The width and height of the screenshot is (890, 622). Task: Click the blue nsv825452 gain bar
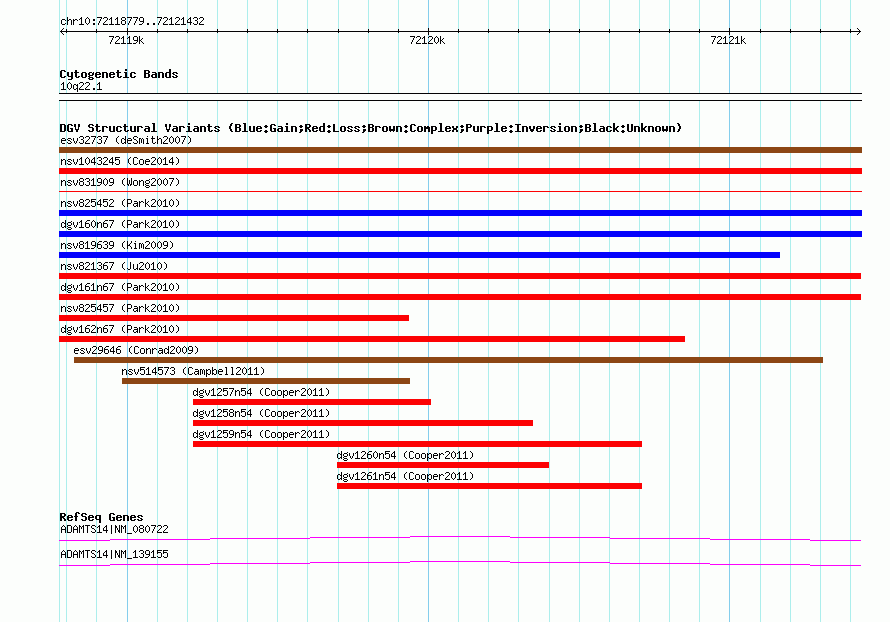pos(460,213)
